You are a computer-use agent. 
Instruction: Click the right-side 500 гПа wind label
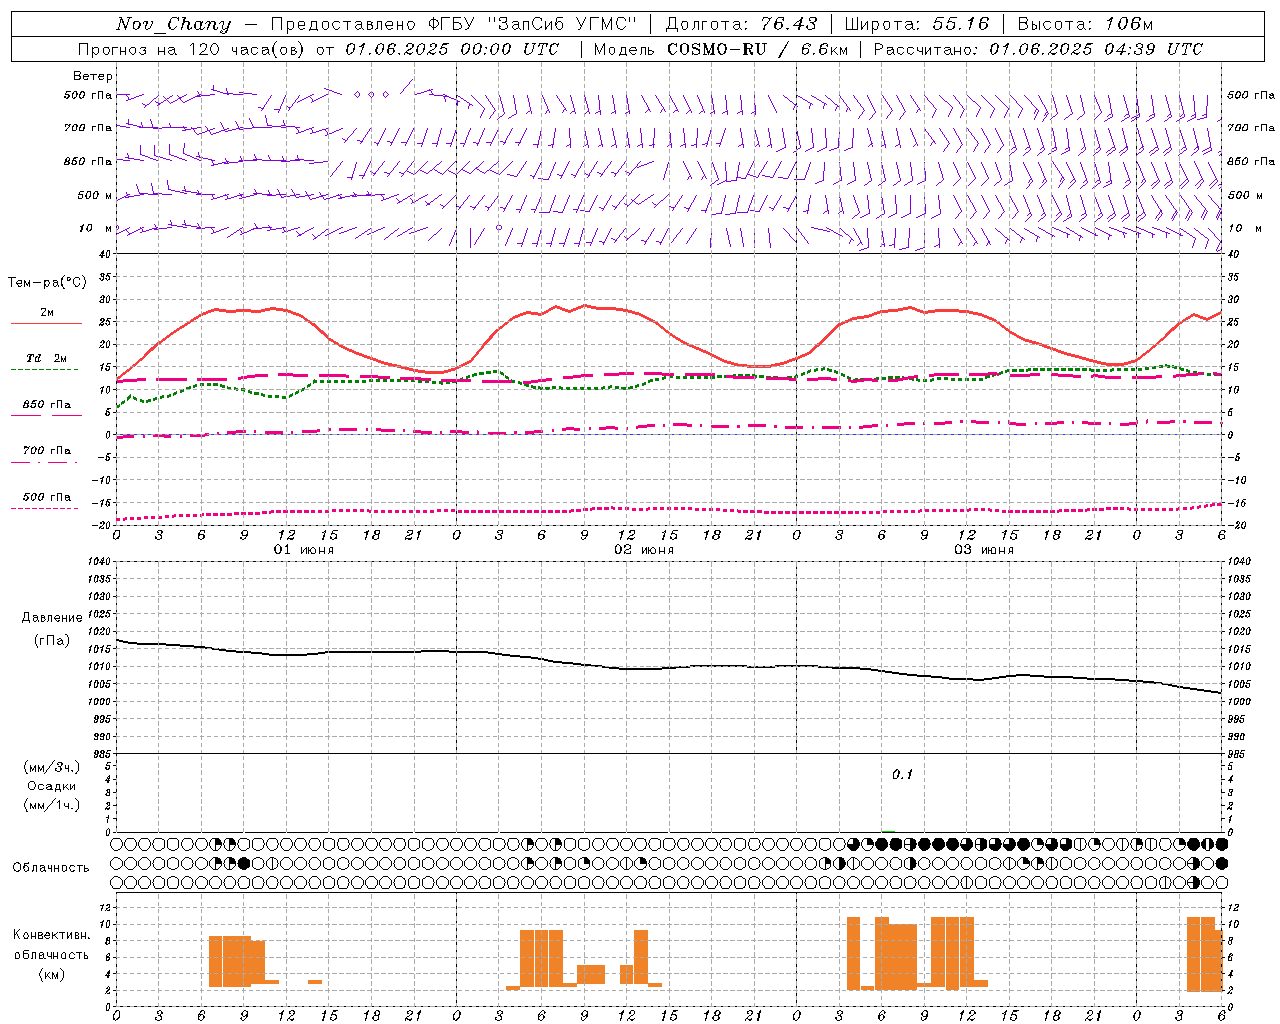click(x=1251, y=95)
